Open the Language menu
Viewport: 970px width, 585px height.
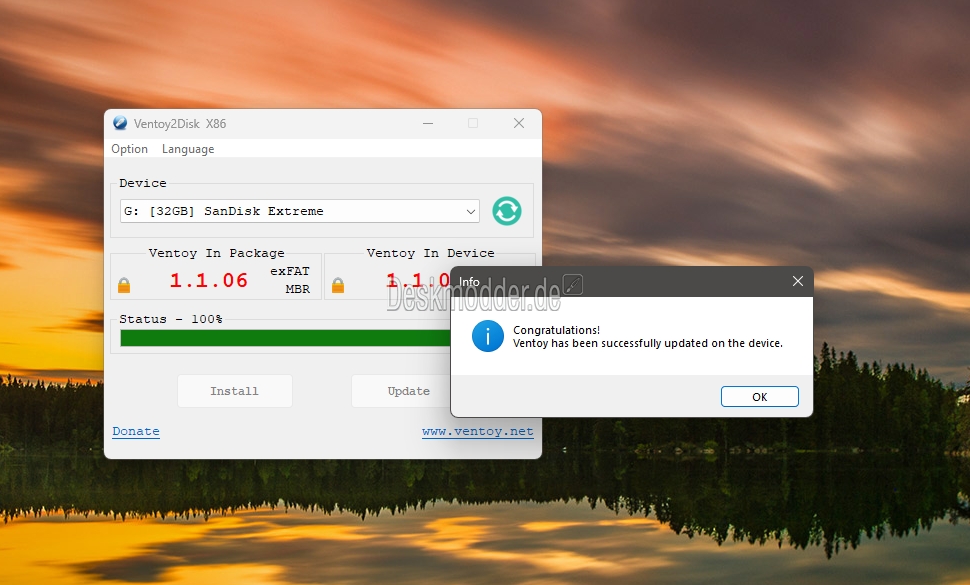click(188, 149)
